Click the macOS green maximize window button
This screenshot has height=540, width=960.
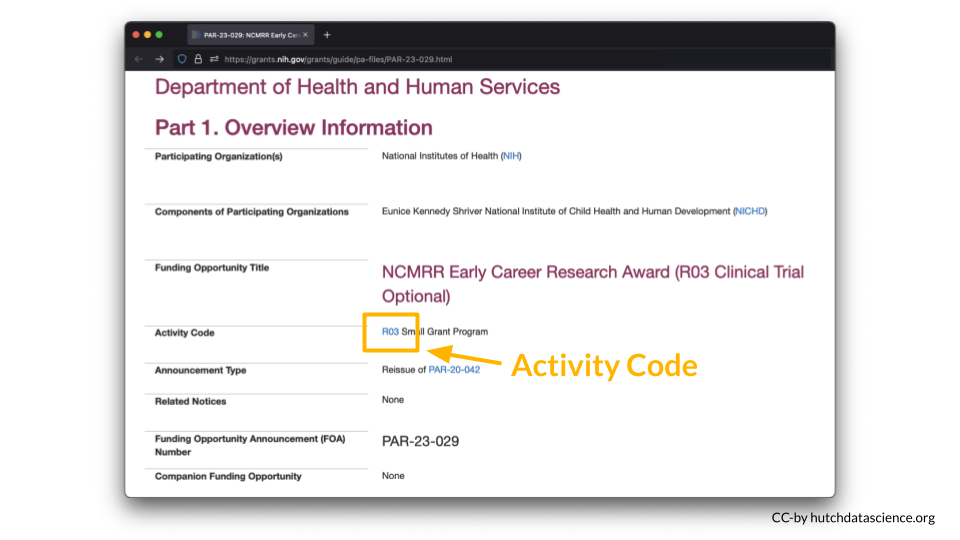(159, 35)
